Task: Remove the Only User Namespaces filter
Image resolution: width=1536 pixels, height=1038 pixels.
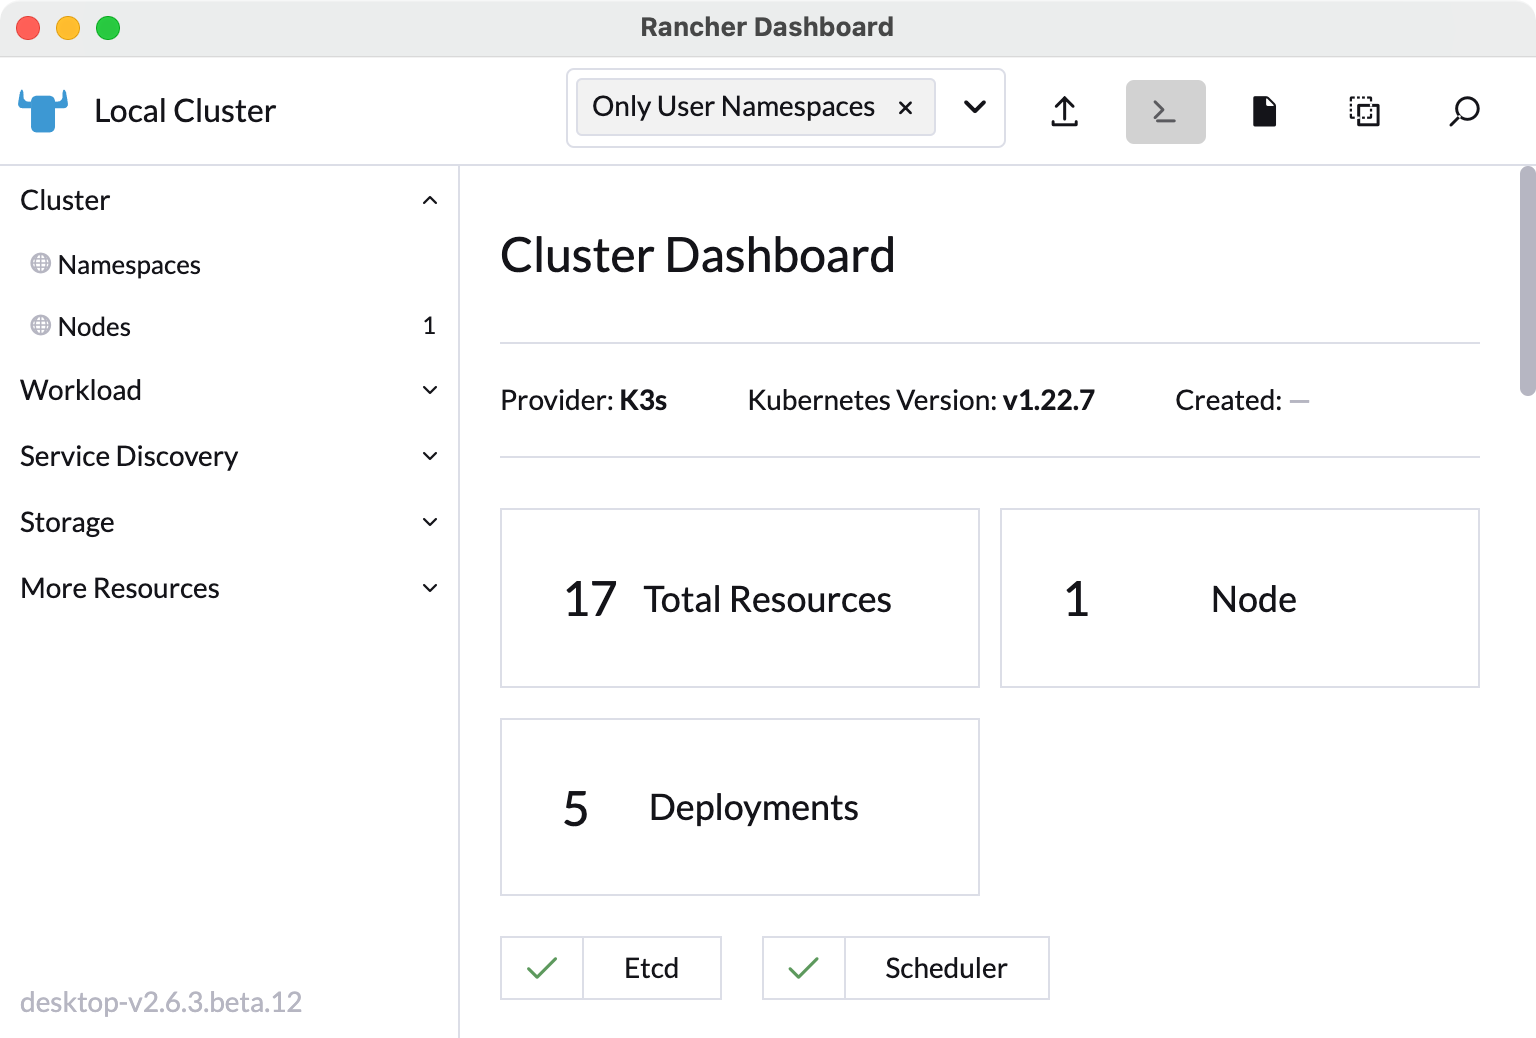Action: tap(905, 108)
